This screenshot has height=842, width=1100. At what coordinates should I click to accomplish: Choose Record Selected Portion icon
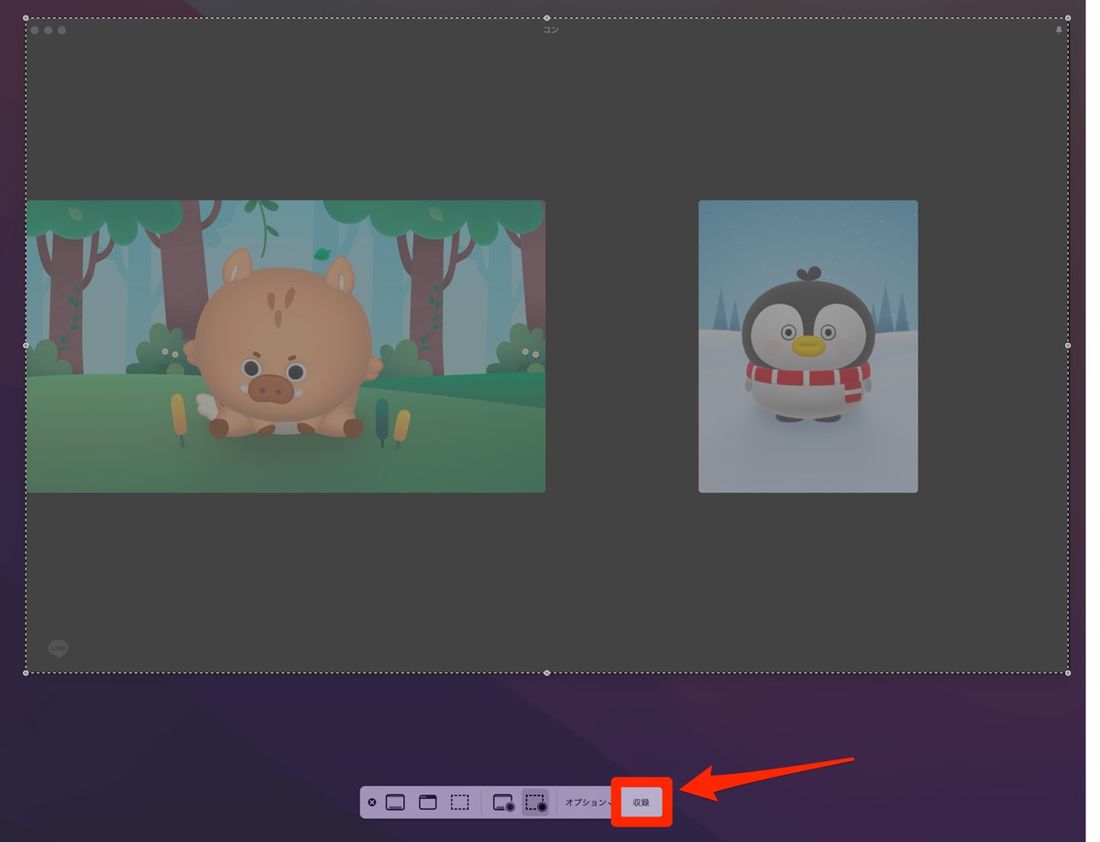click(535, 802)
